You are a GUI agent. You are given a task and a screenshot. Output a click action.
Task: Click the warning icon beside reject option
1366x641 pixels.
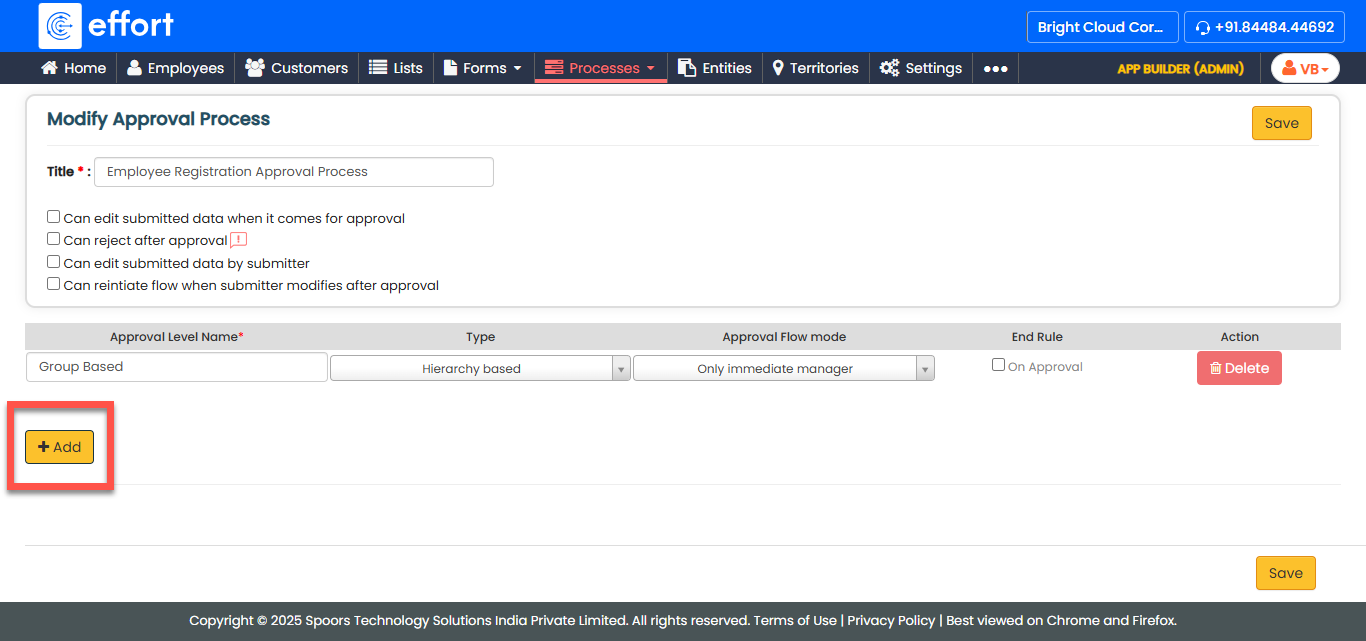[x=238, y=240]
